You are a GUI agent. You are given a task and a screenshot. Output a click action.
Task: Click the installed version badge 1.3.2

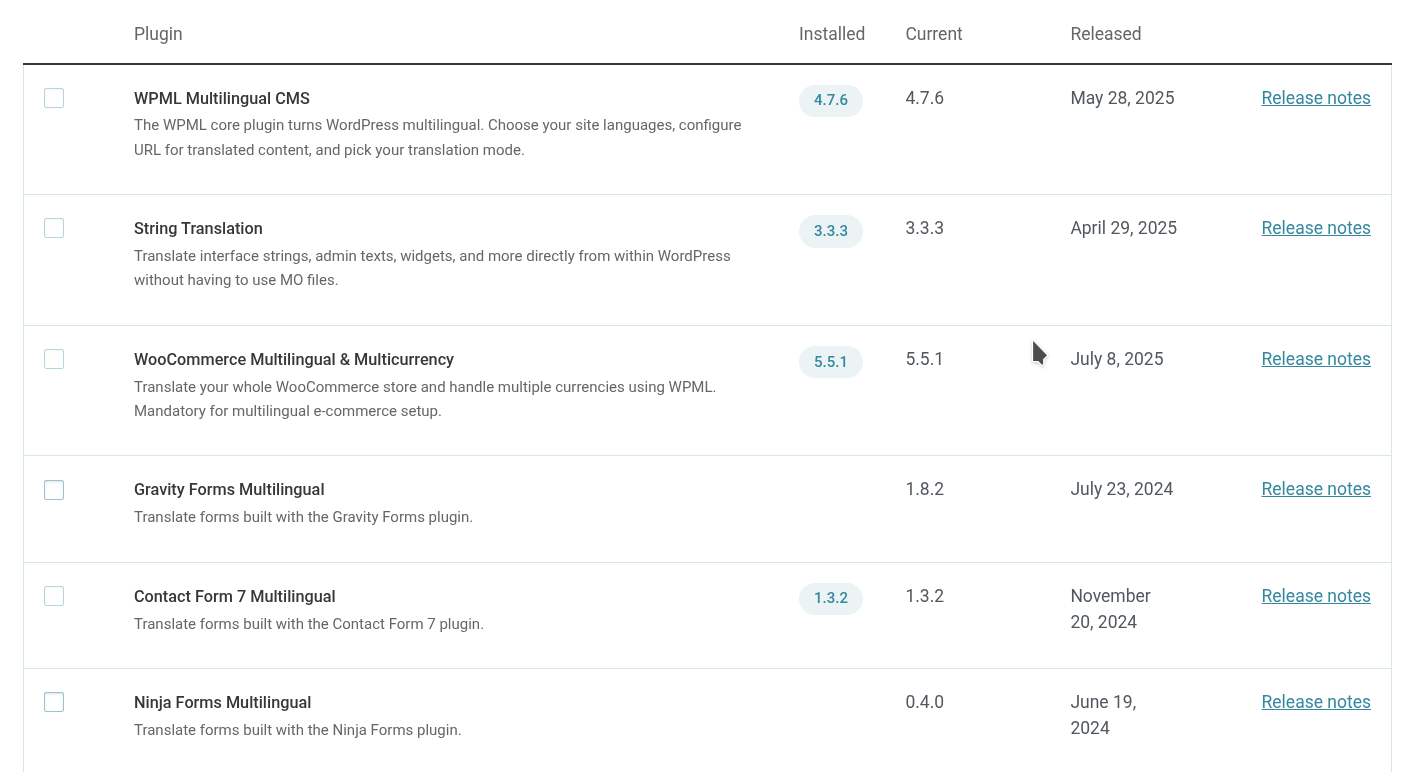tap(830, 598)
